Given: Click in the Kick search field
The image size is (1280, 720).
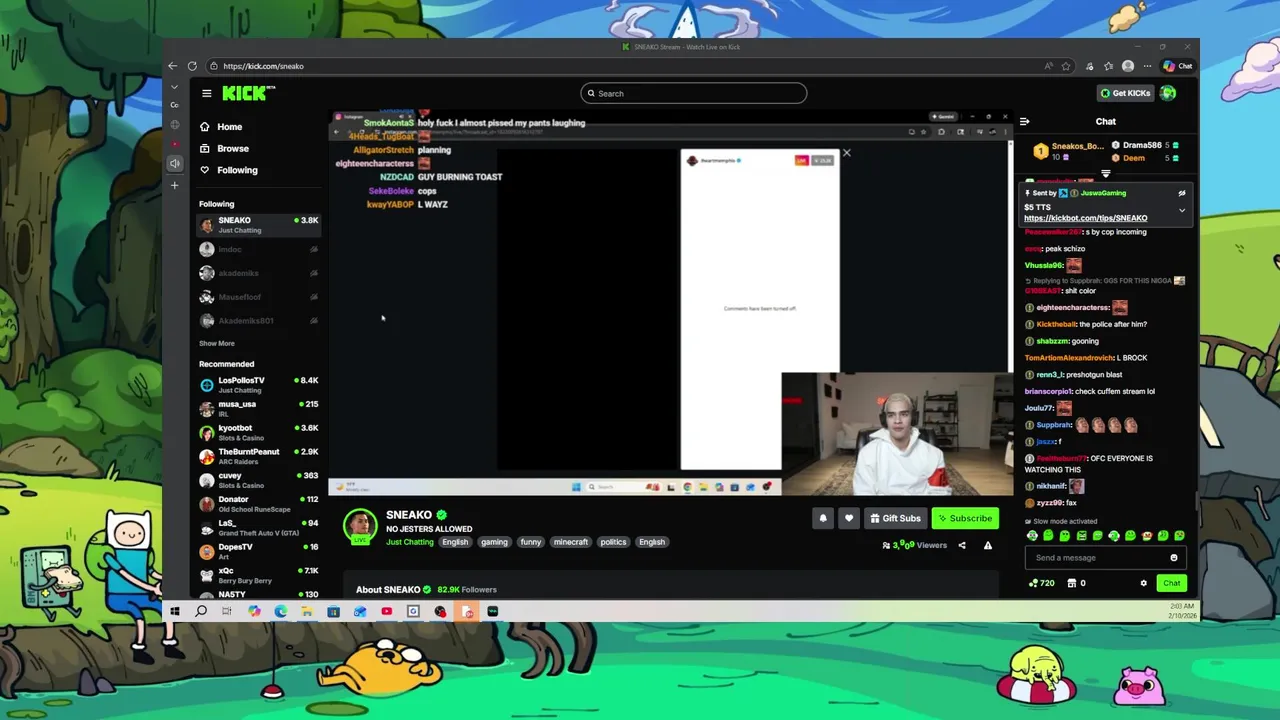Looking at the screenshot, I should click(694, 93).
